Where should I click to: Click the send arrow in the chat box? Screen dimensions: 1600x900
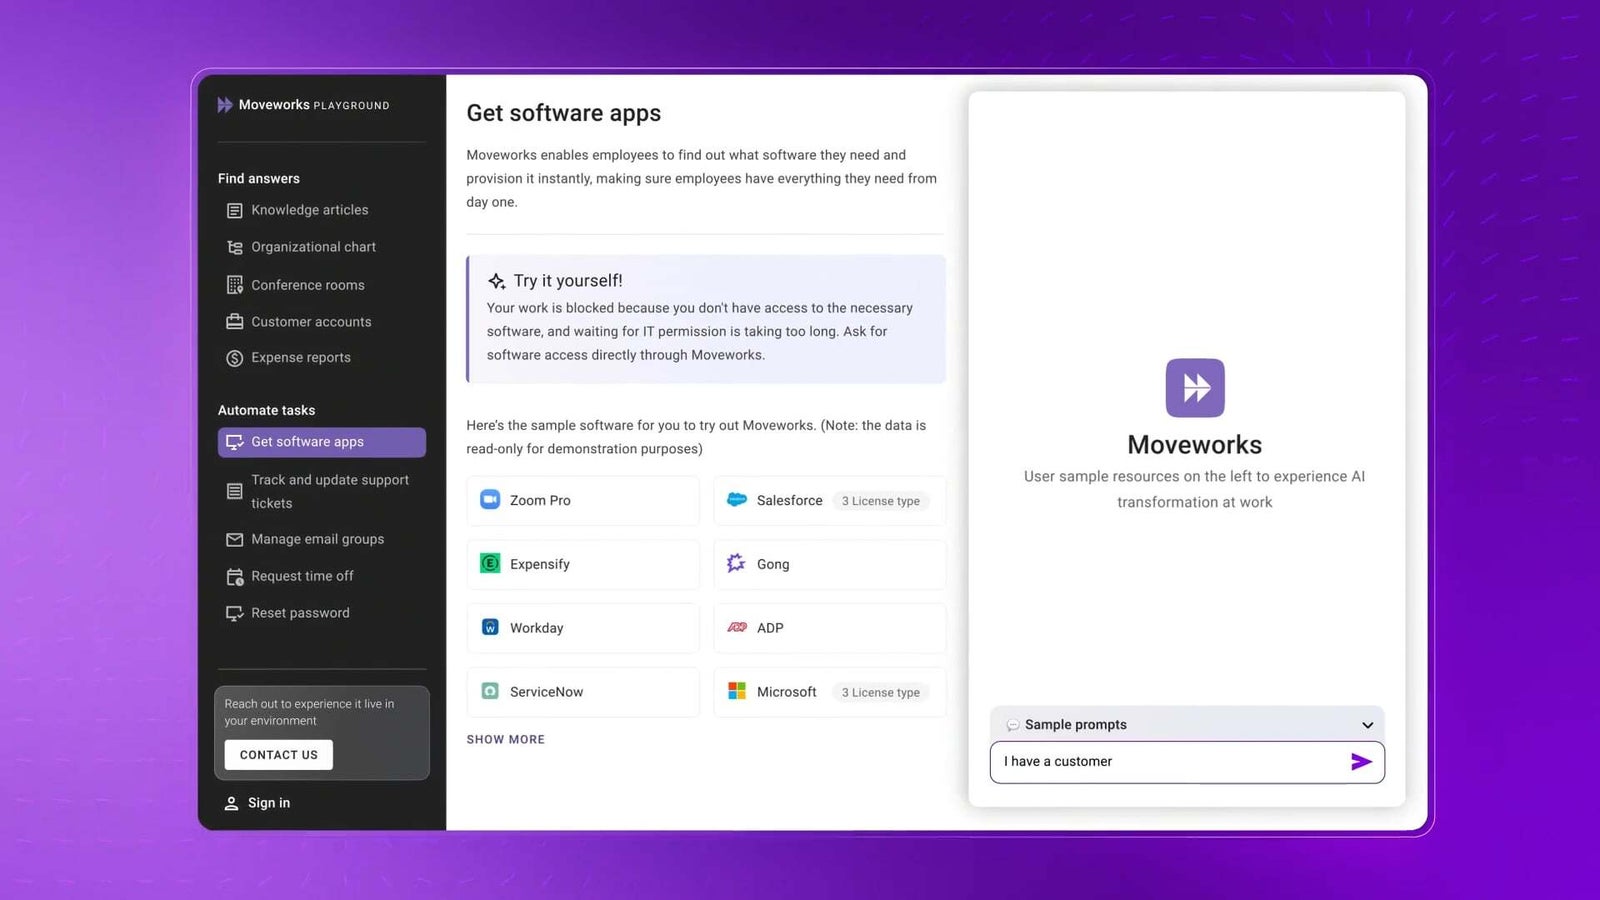(x=1361, y=761)
